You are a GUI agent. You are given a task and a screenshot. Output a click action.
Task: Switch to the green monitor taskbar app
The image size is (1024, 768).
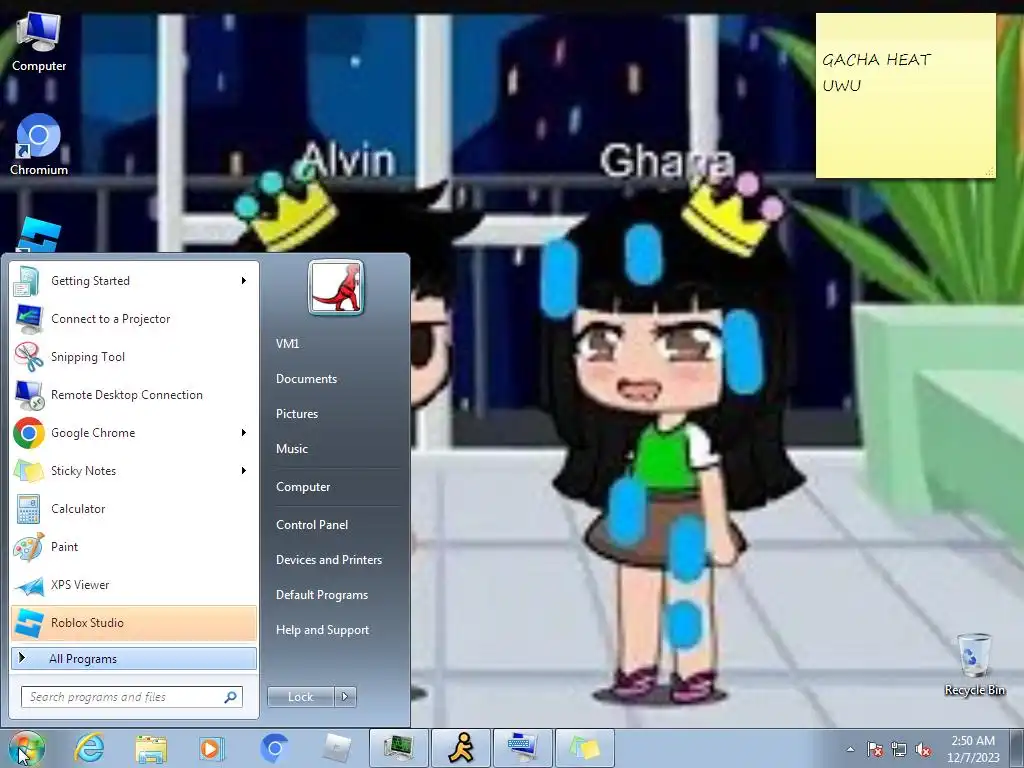point(399,748)
